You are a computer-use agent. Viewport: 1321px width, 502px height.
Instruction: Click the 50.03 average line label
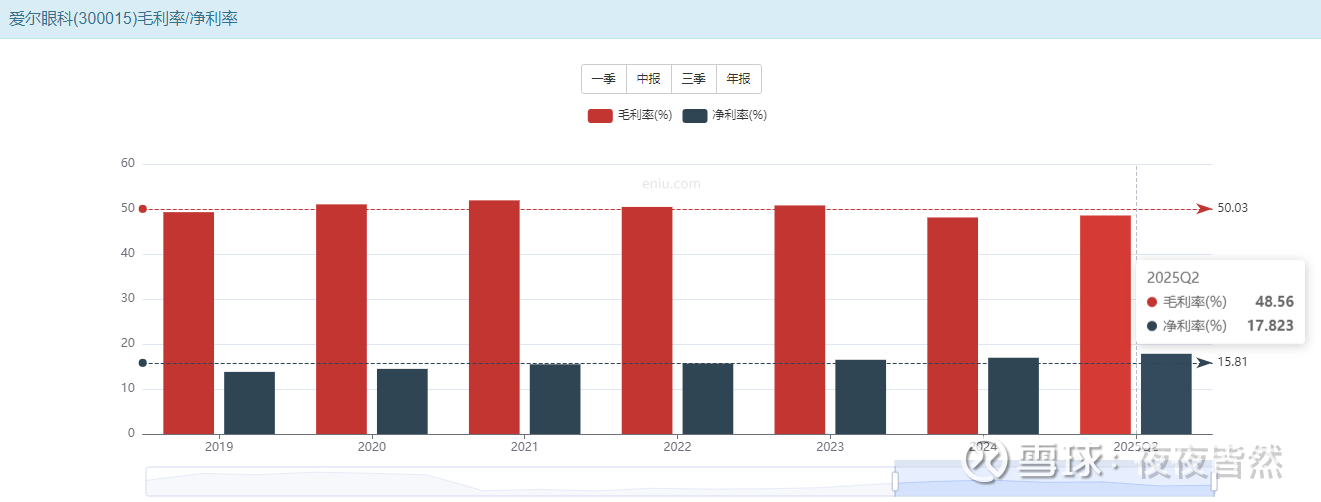(x=1233, y=208)
